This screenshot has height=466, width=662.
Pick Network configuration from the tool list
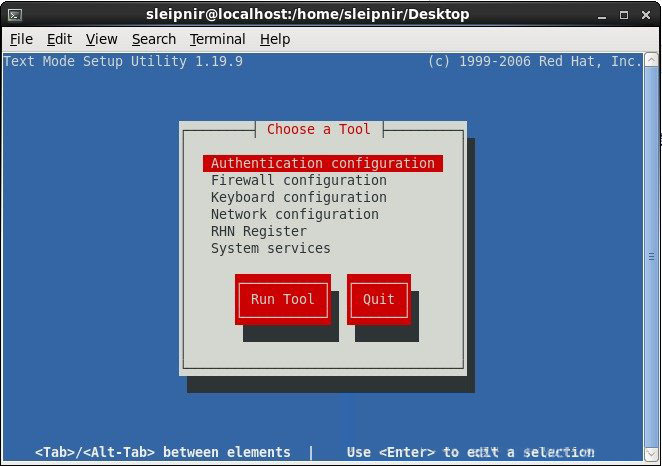pyautogui.click(x=294, y=214)
